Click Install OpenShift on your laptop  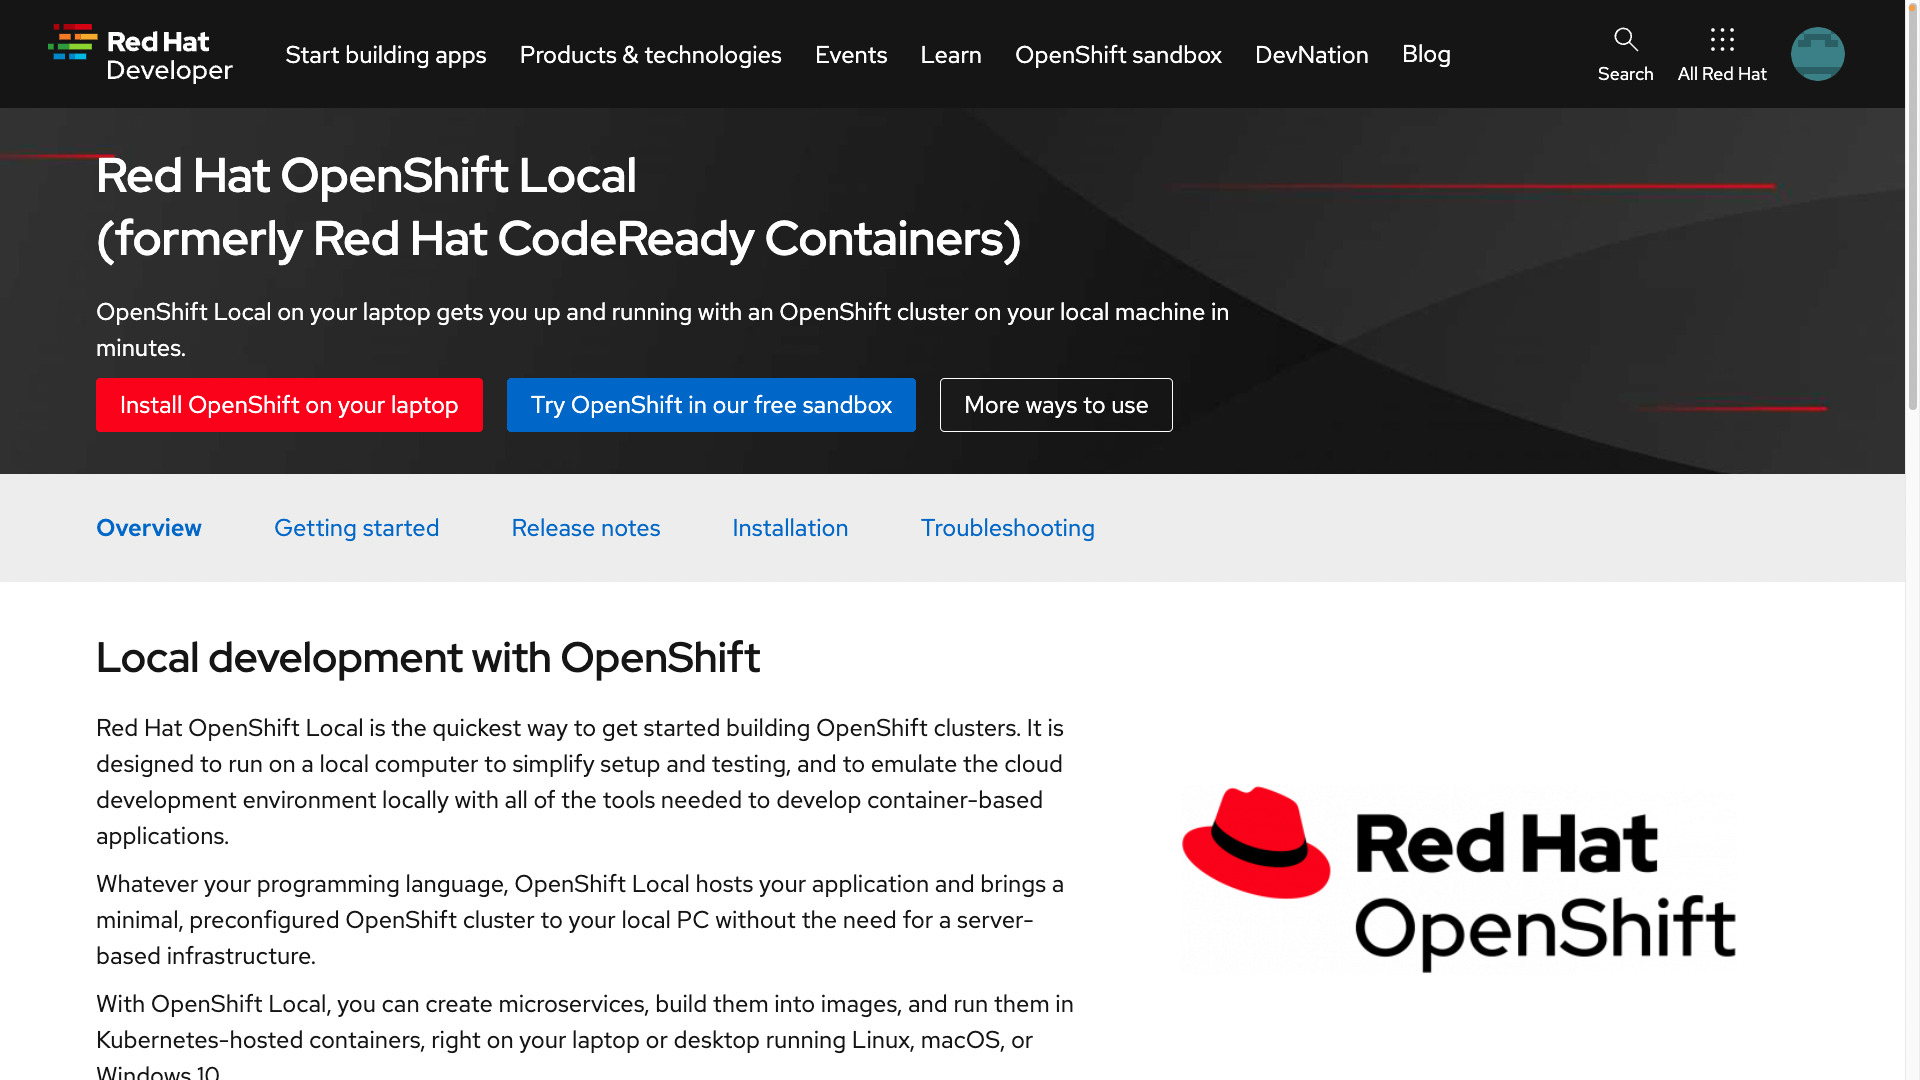(289, 405)
